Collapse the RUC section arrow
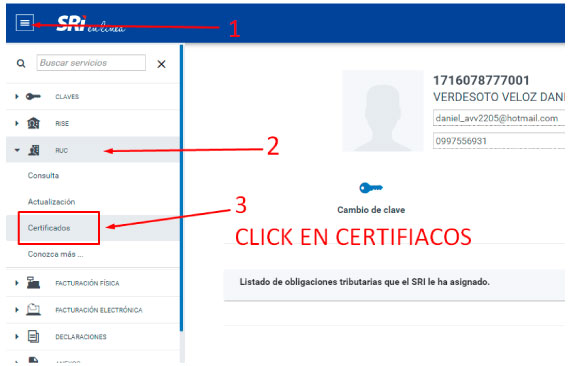570x366 pixels. (17, 150)
